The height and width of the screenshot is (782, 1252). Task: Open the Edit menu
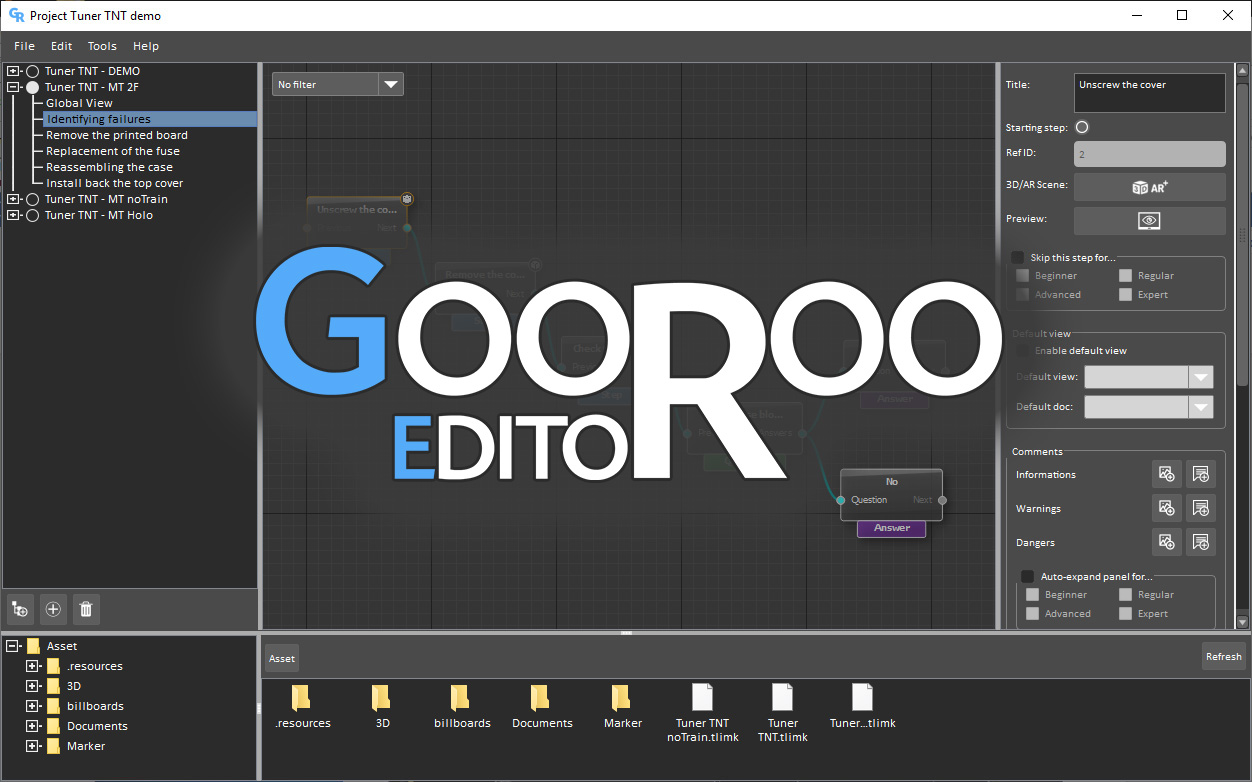tap(62, 46)
